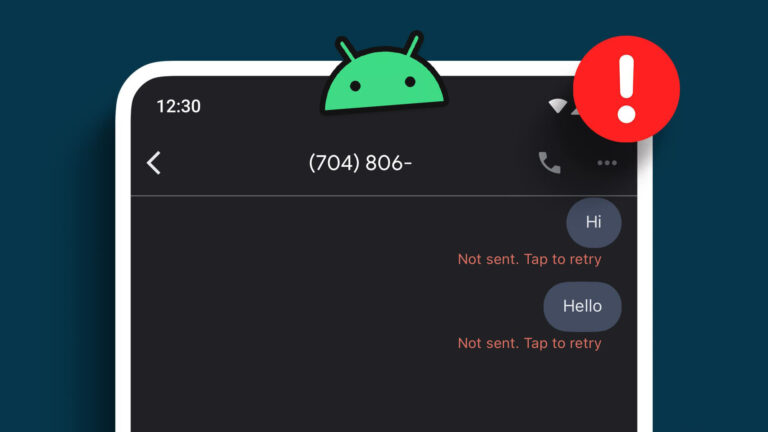The width and height of the screenshot is (768, 432).
Task: Call the contact with the phone icon
Action: point(549,163)
